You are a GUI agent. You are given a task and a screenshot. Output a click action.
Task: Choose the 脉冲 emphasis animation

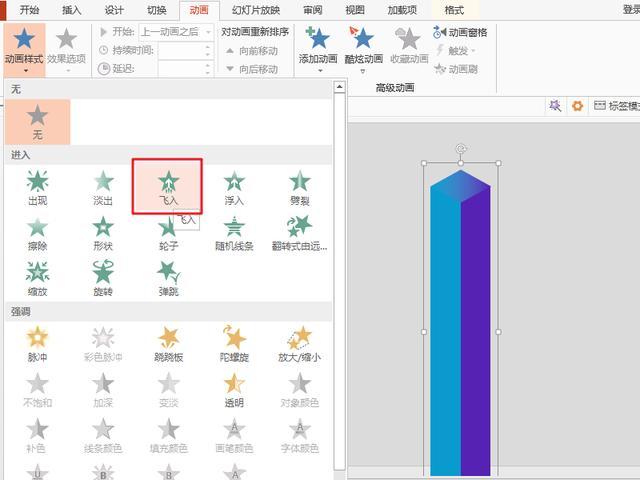pyautogui.click(x=37, y=344)
